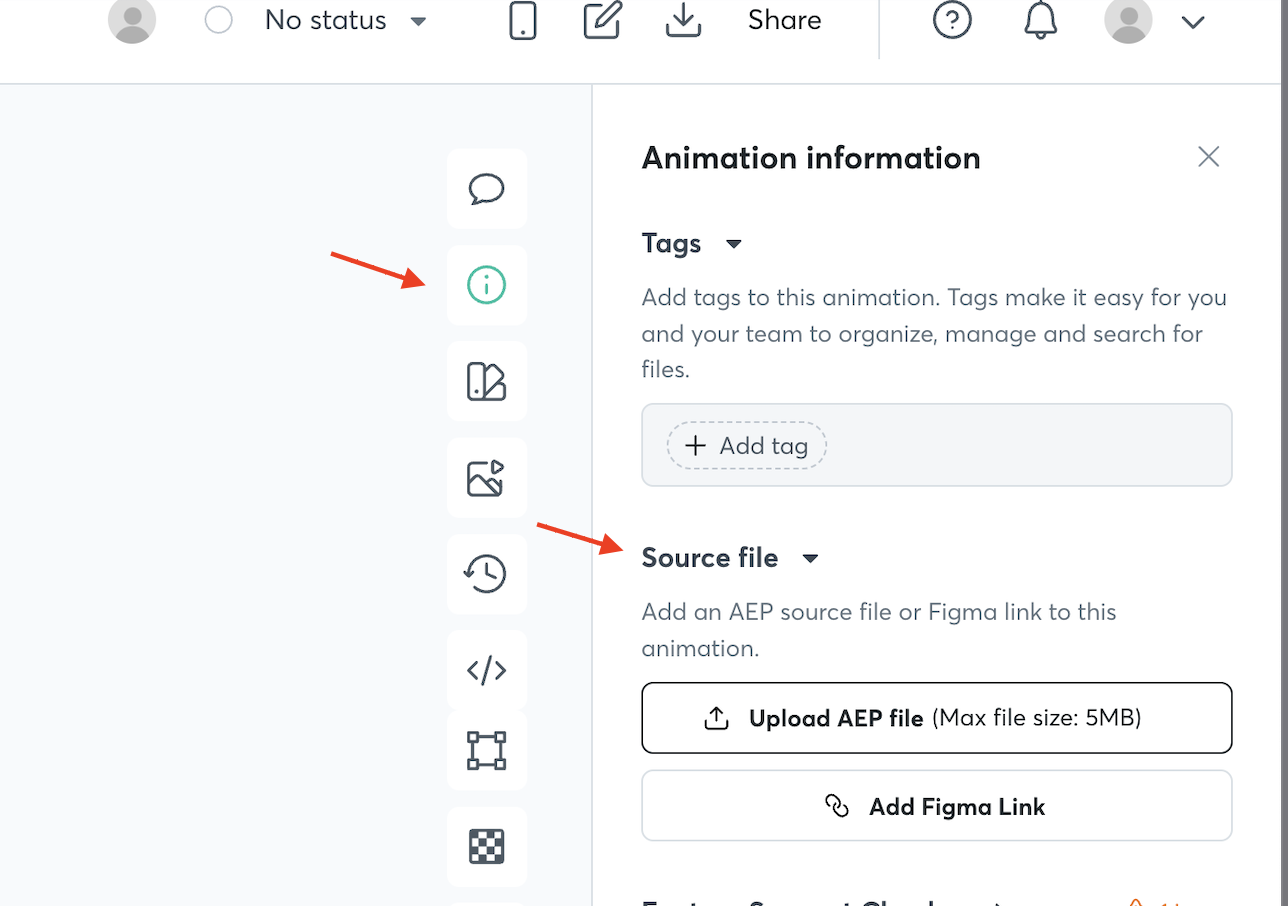Viewport: 1288px width, 906px height.
Task: Open the color palette editor icon
Action: coord(486,381)
